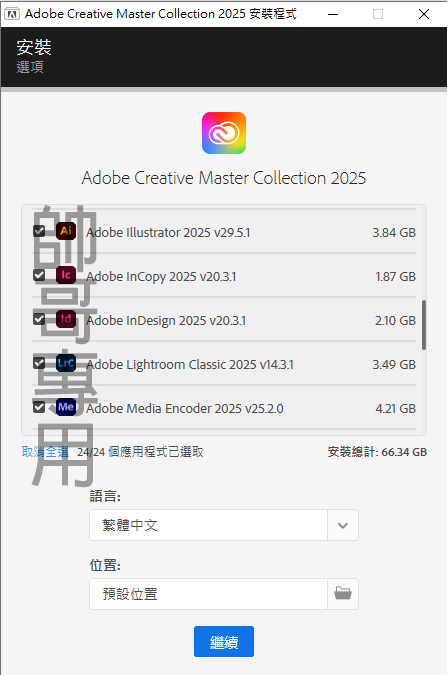Toggle the Adobe InDesign 2025 checkbox
This screenshot has height=675, width=448.
(39, 319)
